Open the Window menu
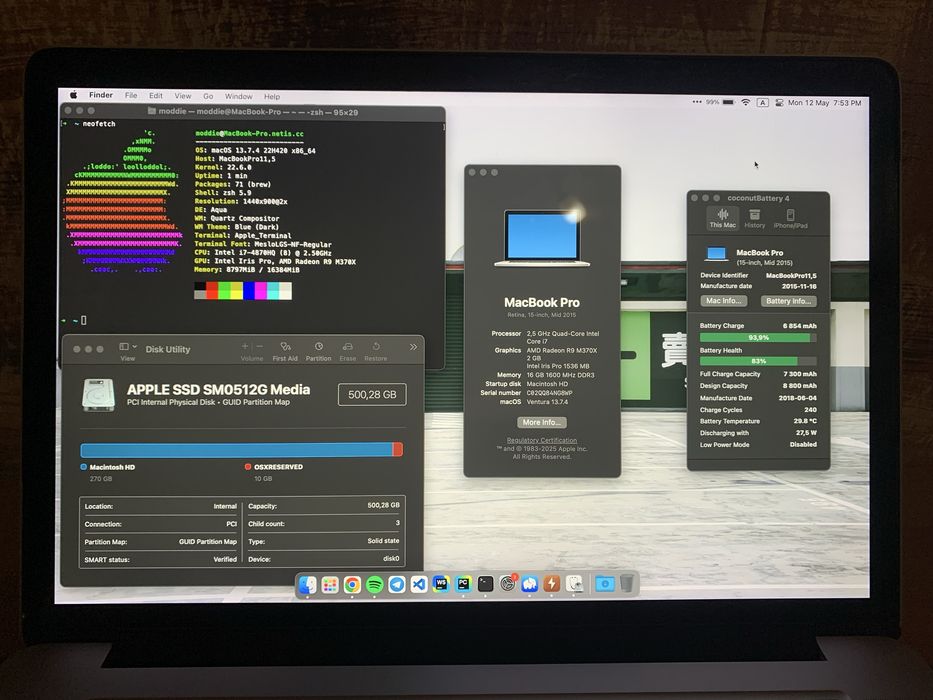The image size is (933, 700). [239, 96]
